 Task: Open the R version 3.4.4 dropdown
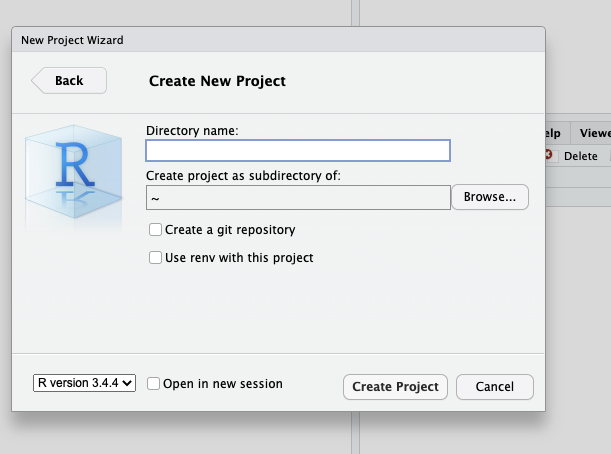pos(85,383)
